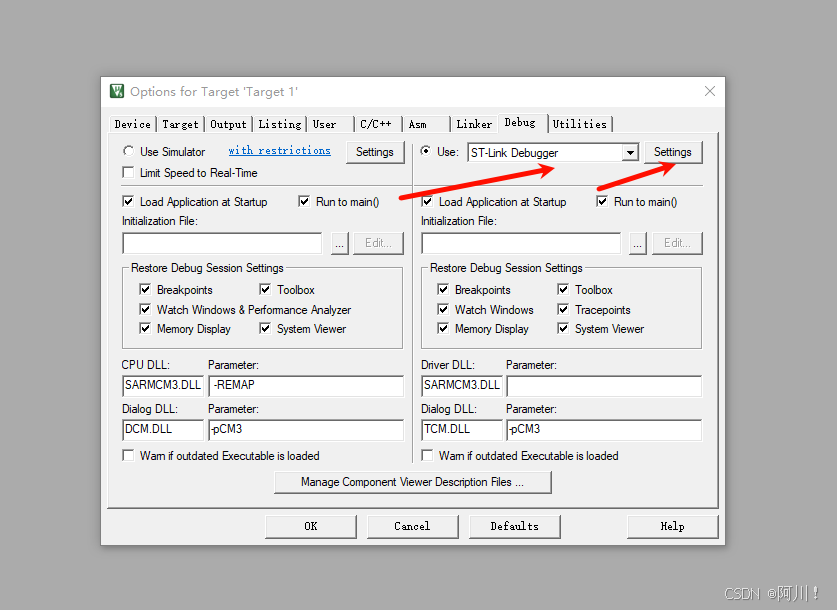The height and width of the screenshot is (610, 837).
Task: Click empty Driver DLL Parameter field
Action: click(604, 386)
